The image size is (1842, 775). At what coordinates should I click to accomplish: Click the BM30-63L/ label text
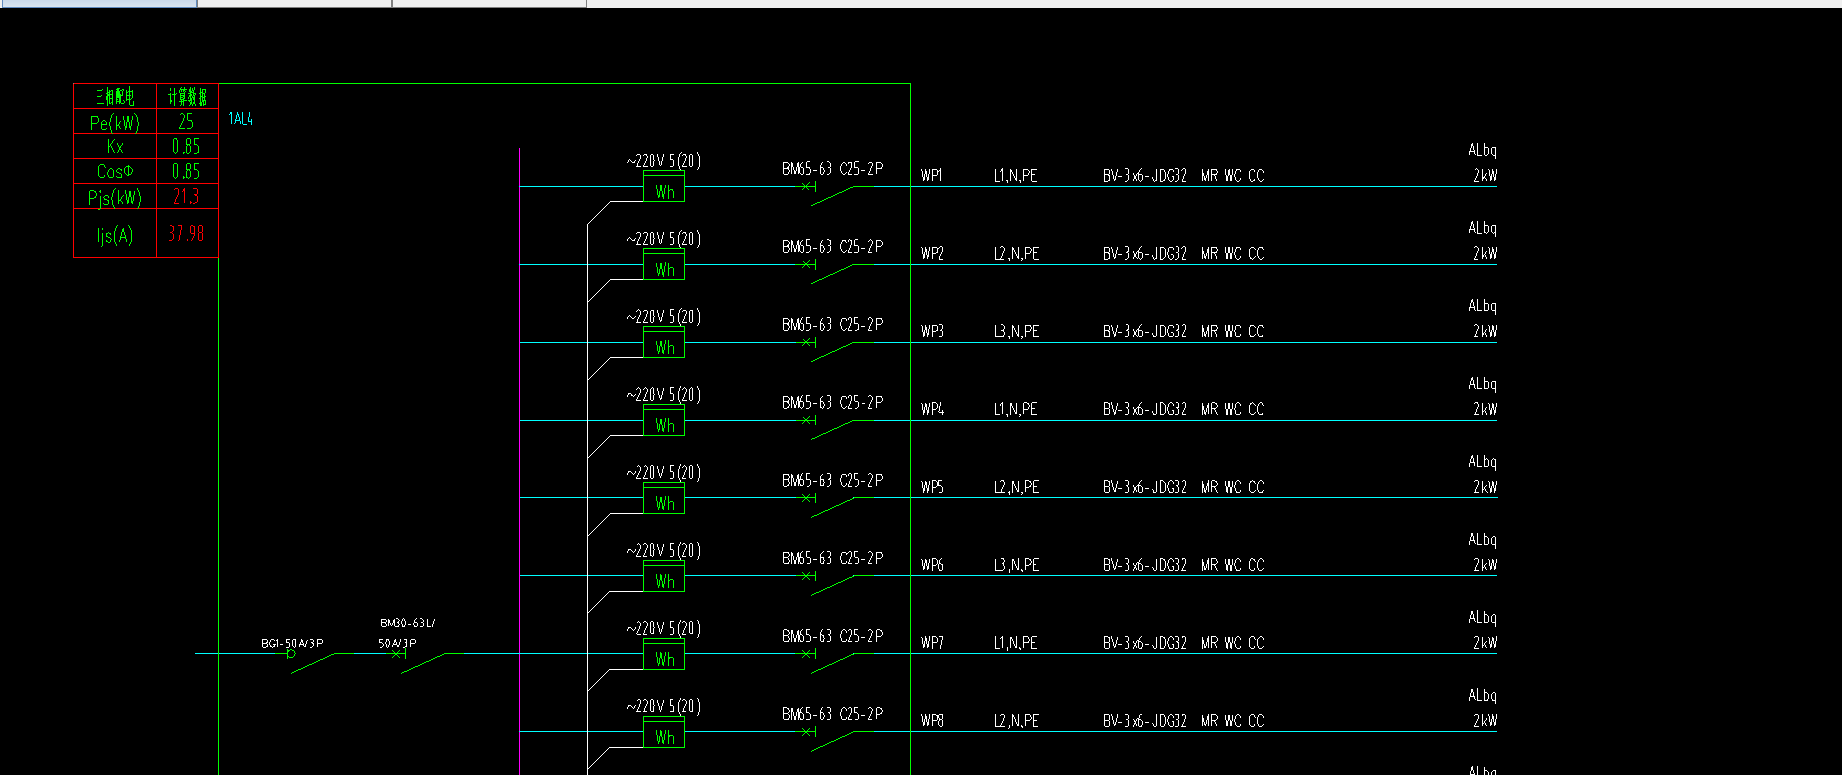(407, 623)
